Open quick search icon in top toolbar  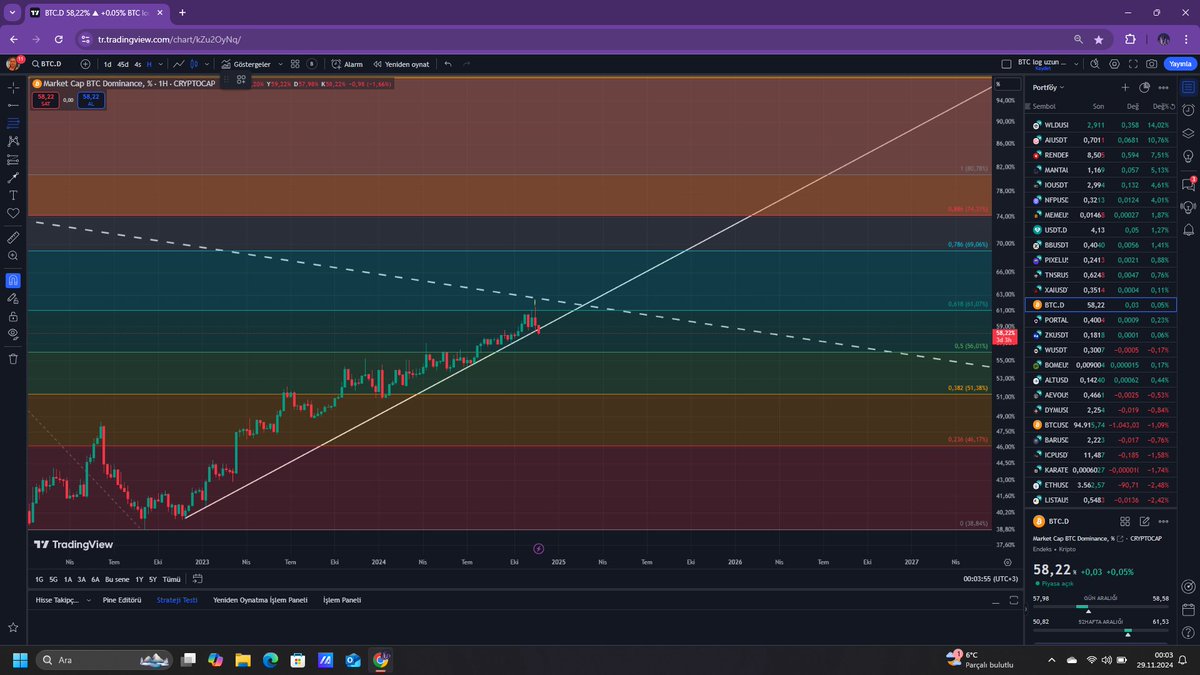(x=1094, y=64)
